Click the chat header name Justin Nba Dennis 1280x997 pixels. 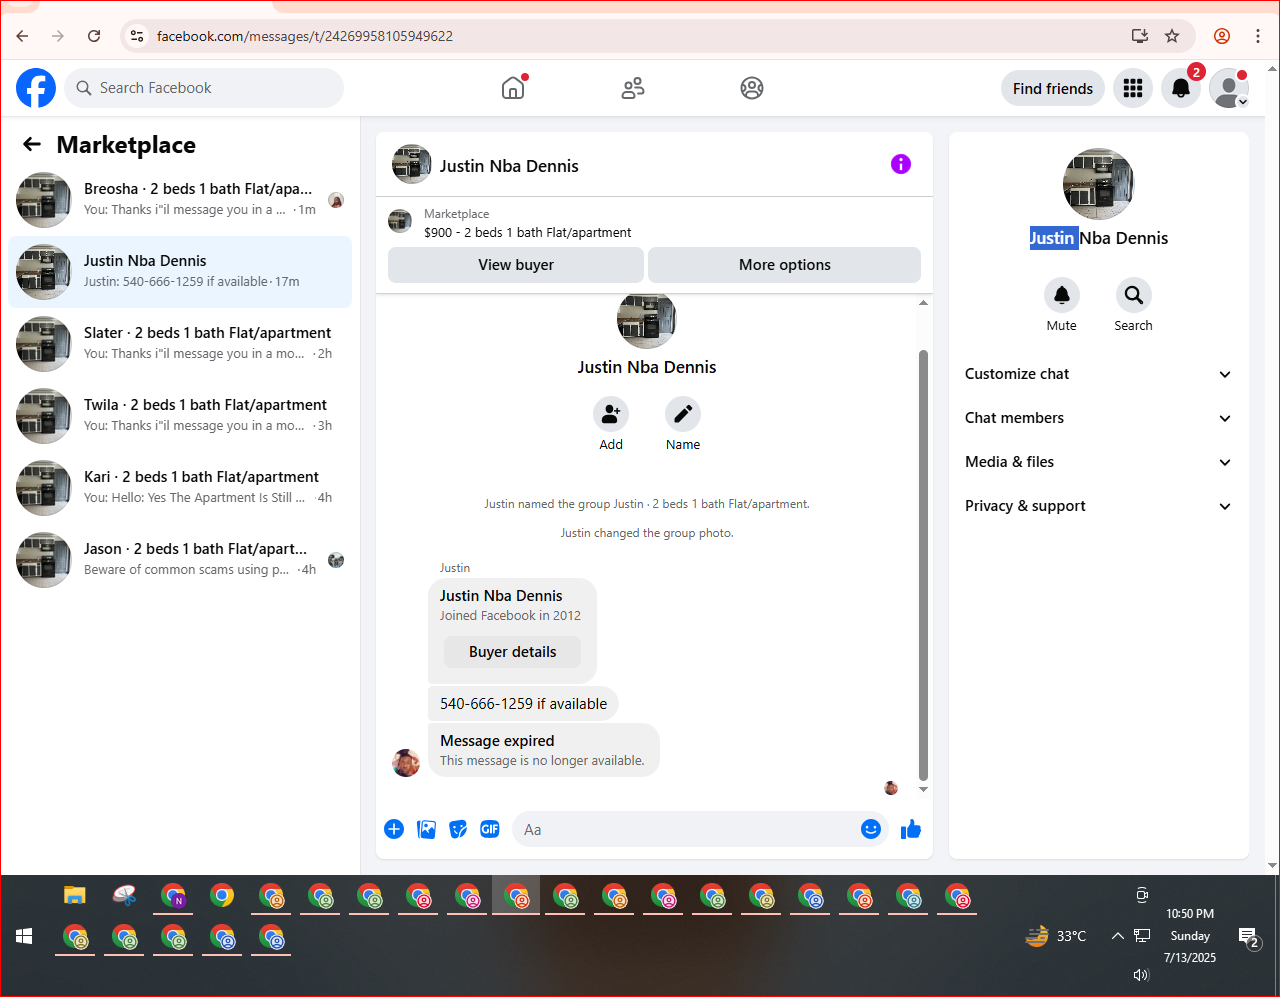509,166
